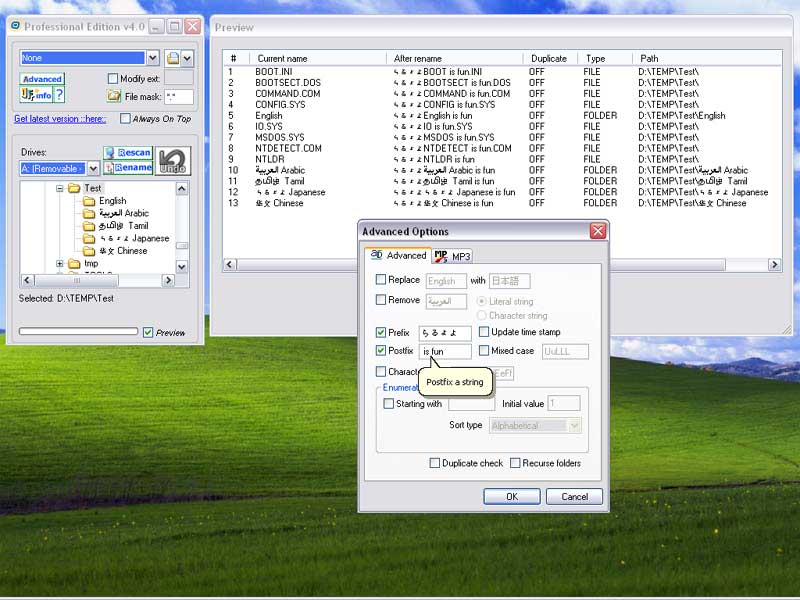This screenshot has height=600, width=800.
Task: Click the folder icon button beside the None dropdown
Action: pyautogui.click(x=172, y=58)
